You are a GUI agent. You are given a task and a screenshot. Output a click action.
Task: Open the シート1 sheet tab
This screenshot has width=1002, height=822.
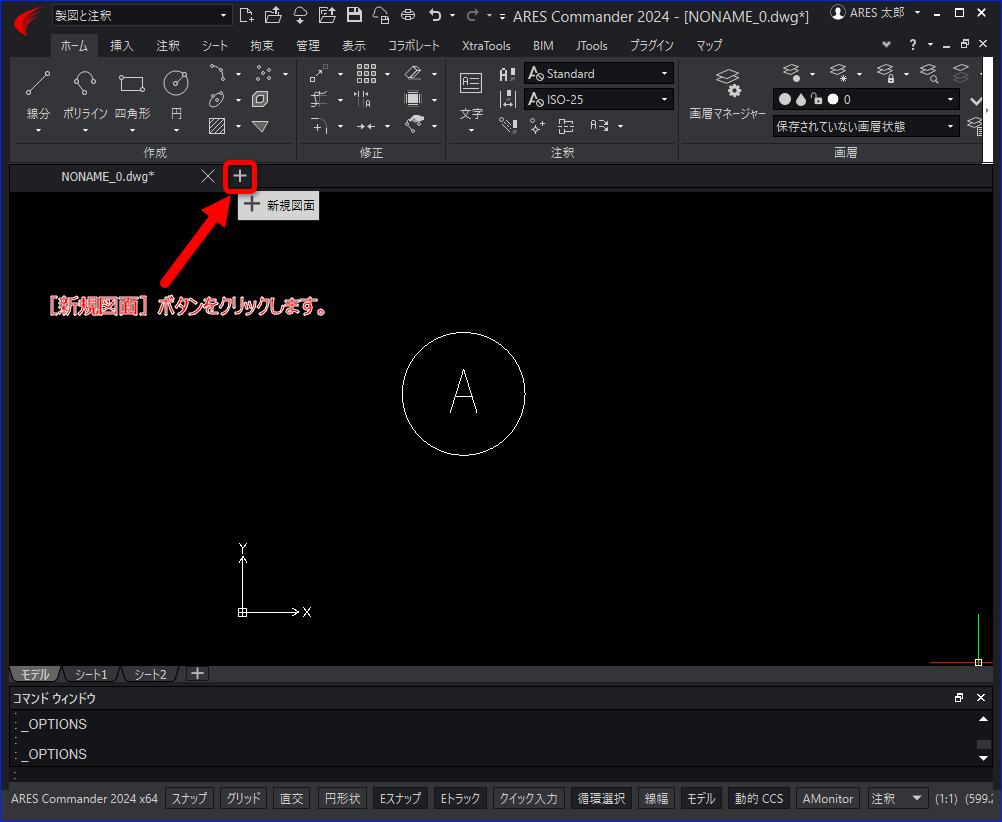[91, 674]
